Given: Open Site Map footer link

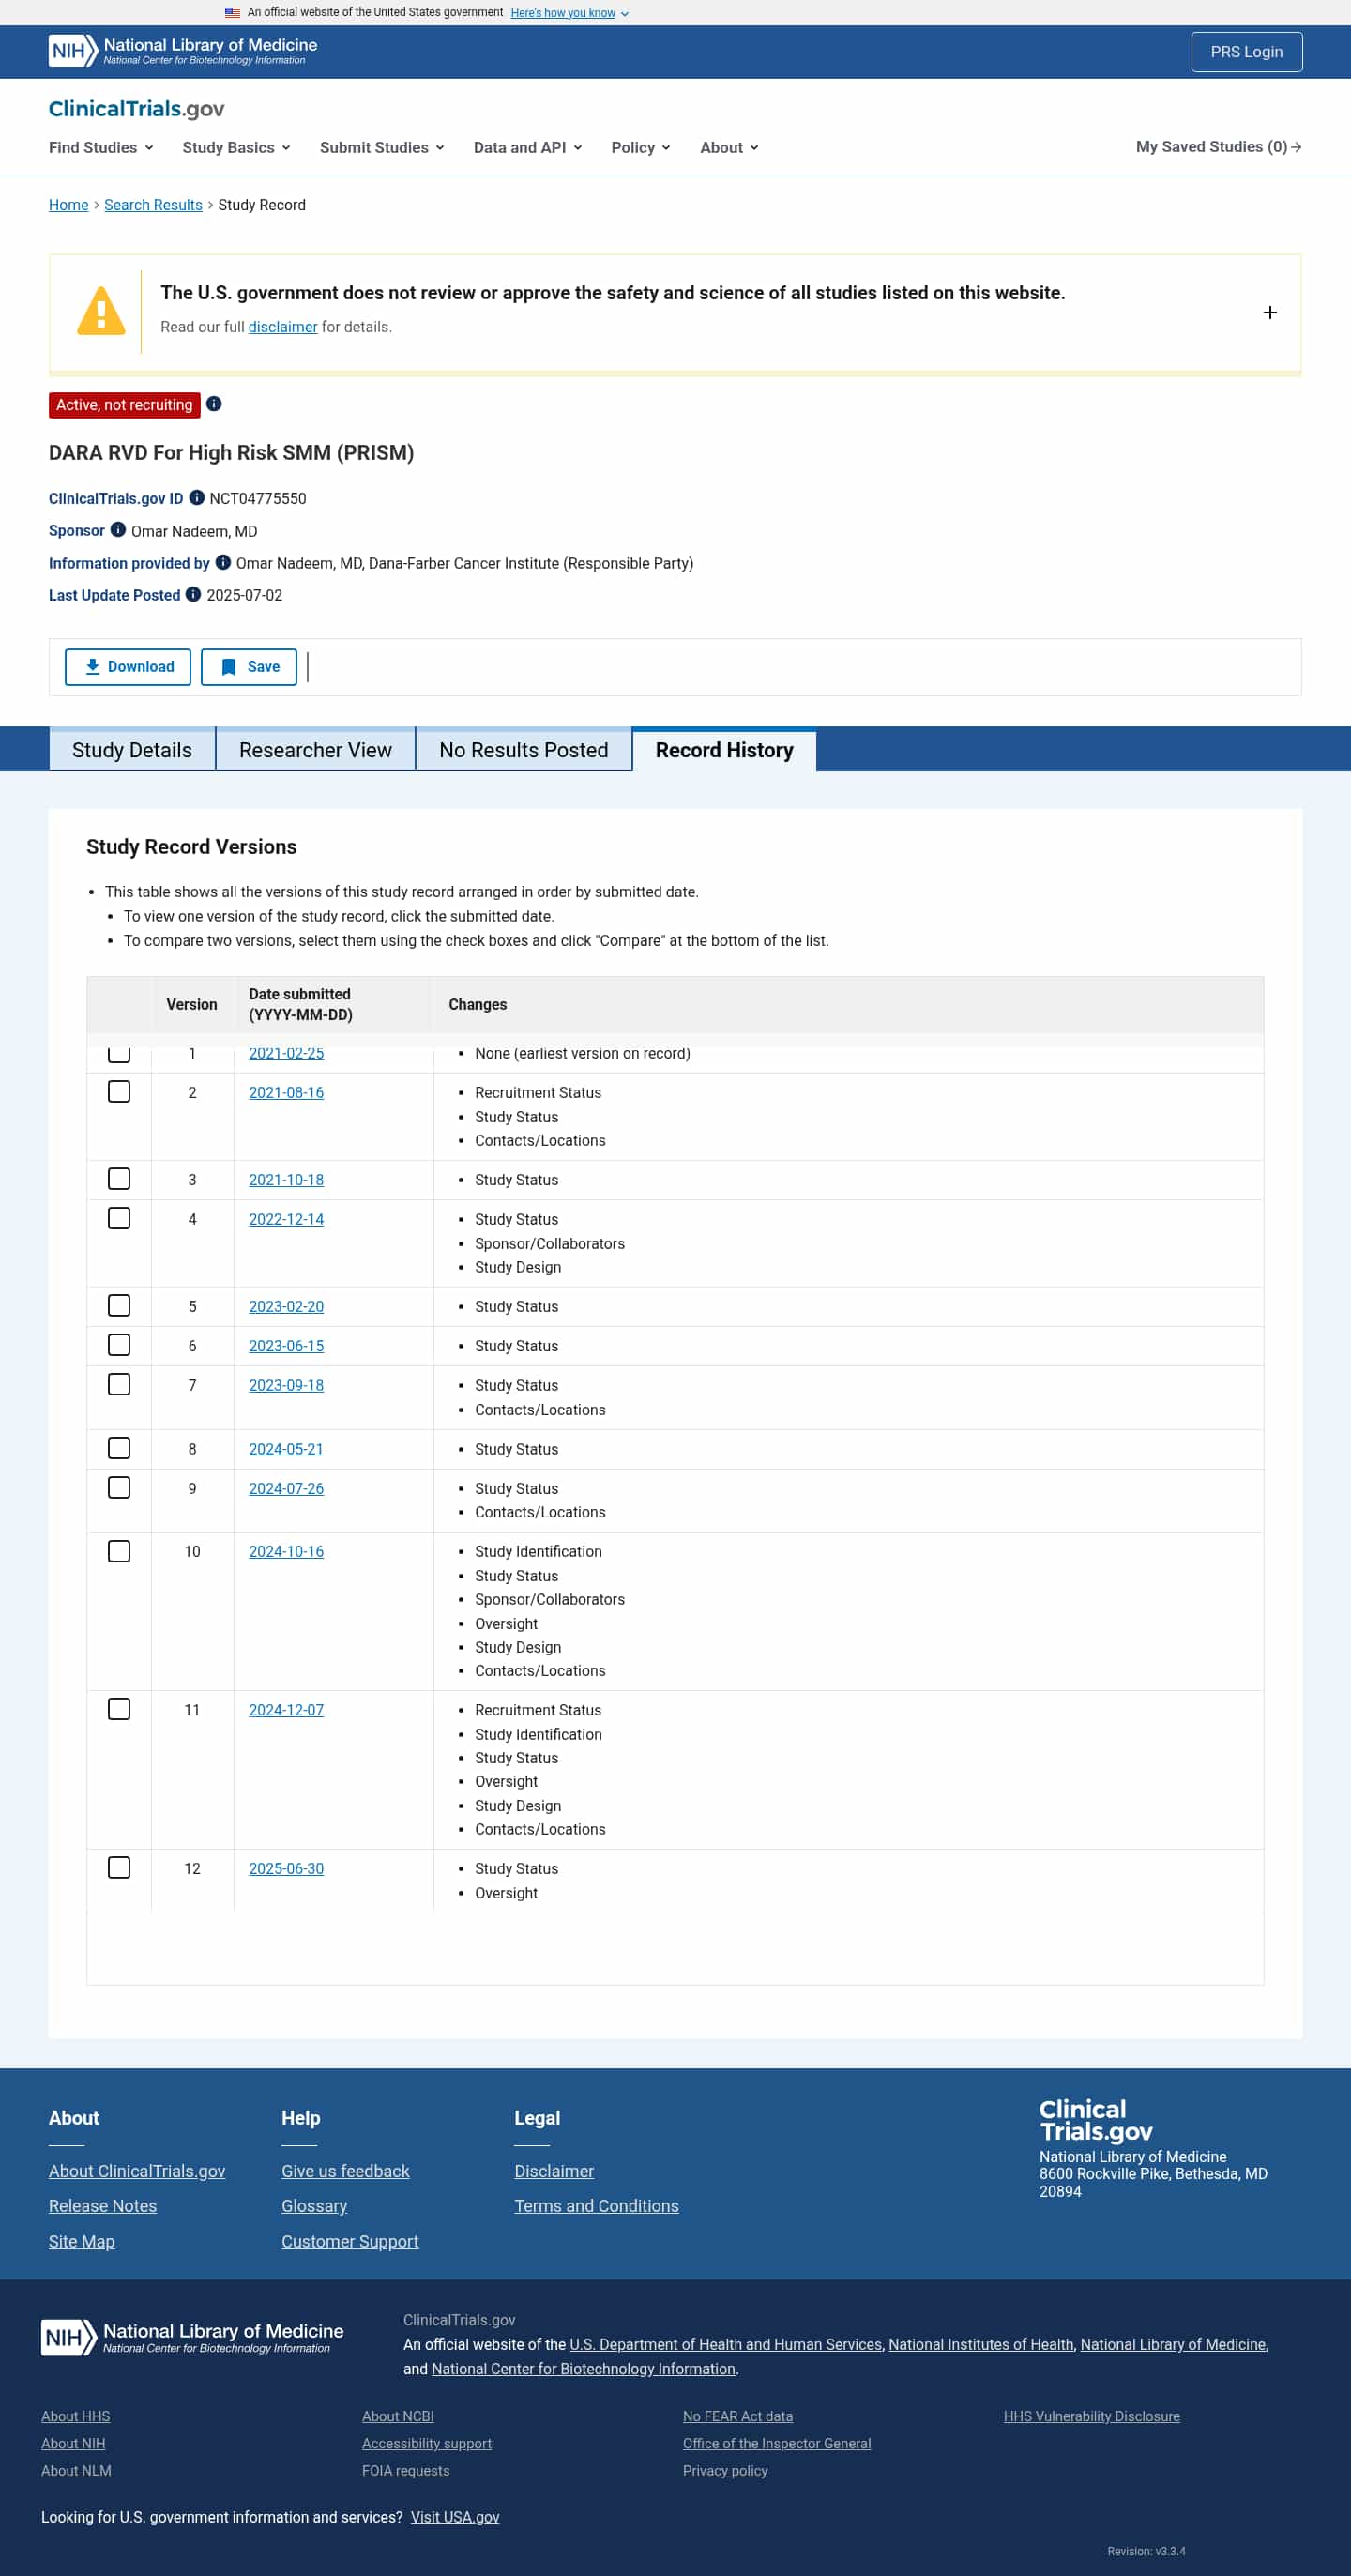Looking at the screenshot, I should click(x=81, y=2241).
